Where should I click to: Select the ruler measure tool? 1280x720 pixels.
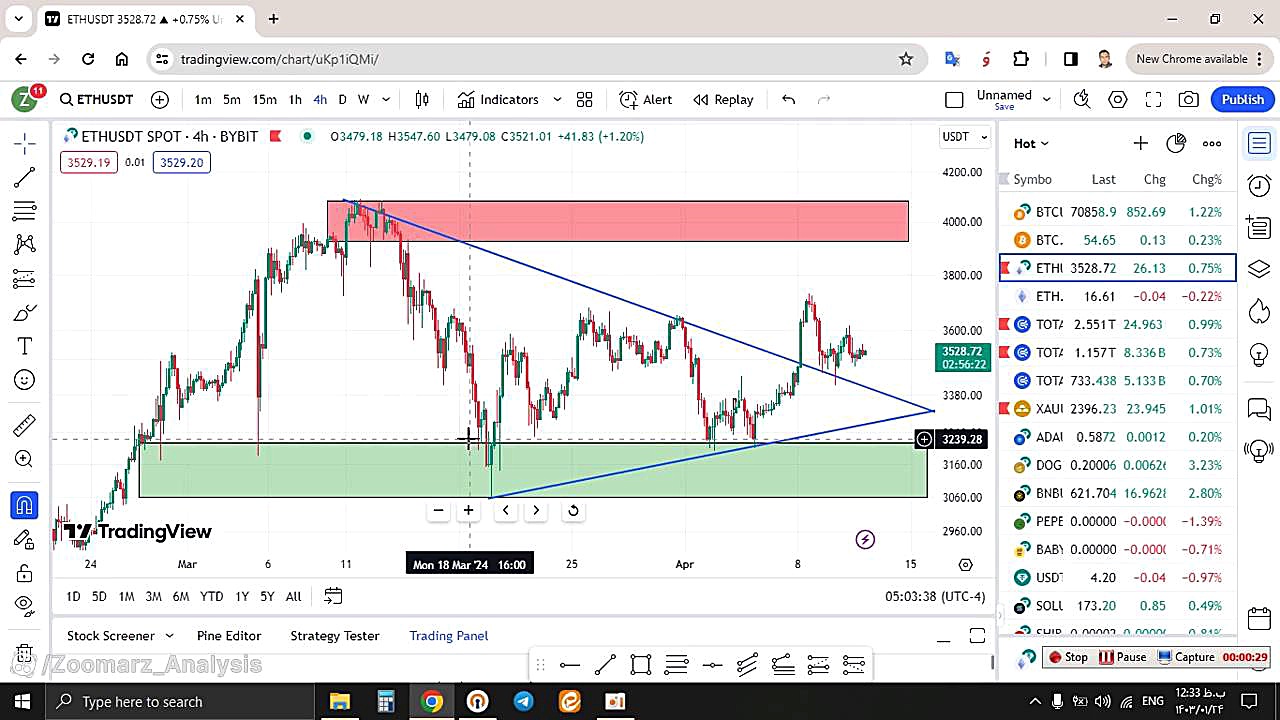25,426
